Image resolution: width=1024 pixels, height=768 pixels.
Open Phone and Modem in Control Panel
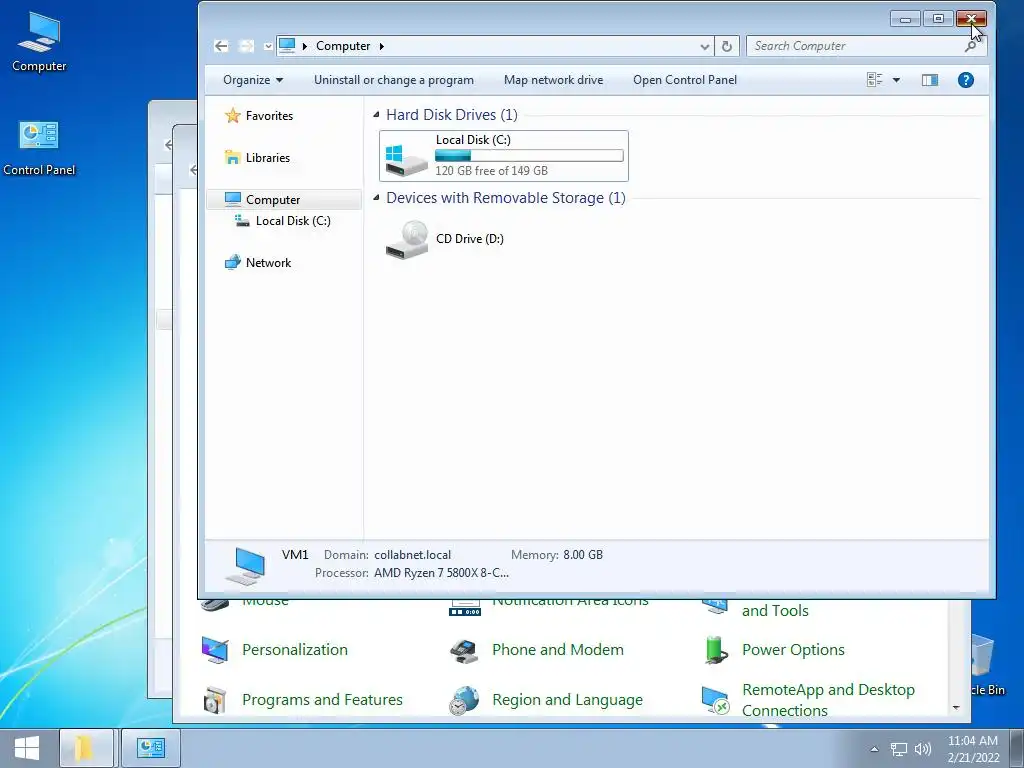[x=558, y=649]
